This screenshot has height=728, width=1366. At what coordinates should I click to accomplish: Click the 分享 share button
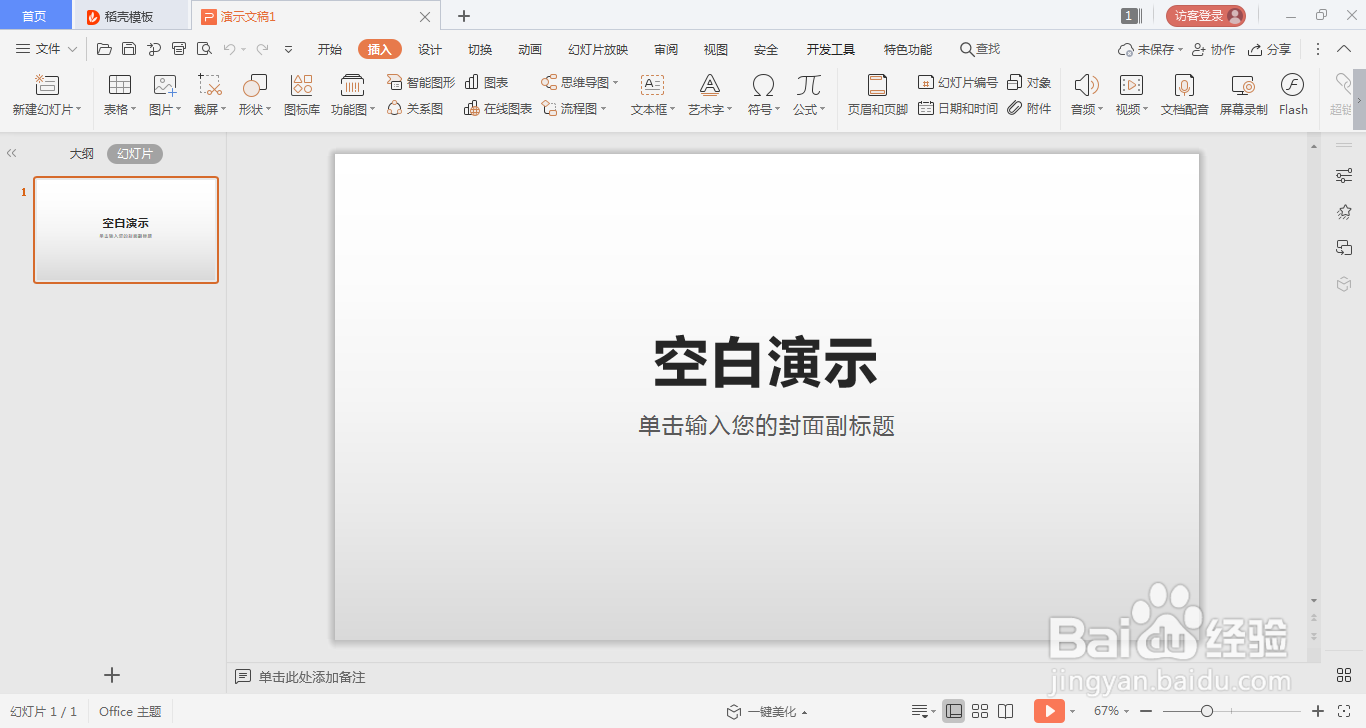click(x=1270, y=49)
